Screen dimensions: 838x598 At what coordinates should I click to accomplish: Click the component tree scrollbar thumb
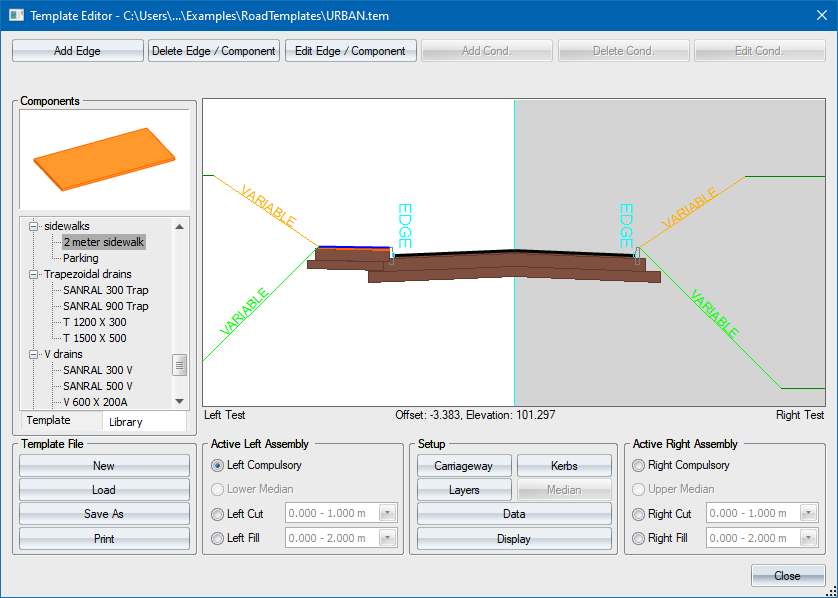pyautogui.click(x=180, y=365)
